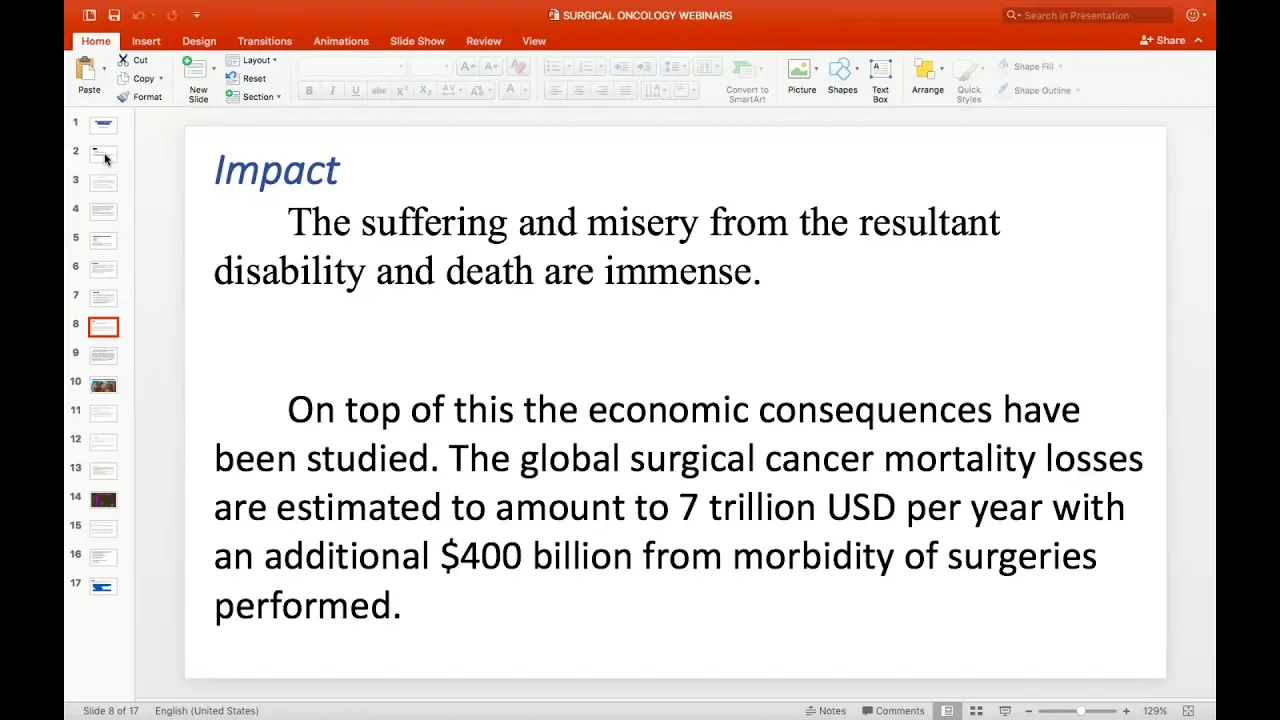Viewport: 1280px width, 720px height.
Task: Click the Numbering list icon
Action: 586,67
